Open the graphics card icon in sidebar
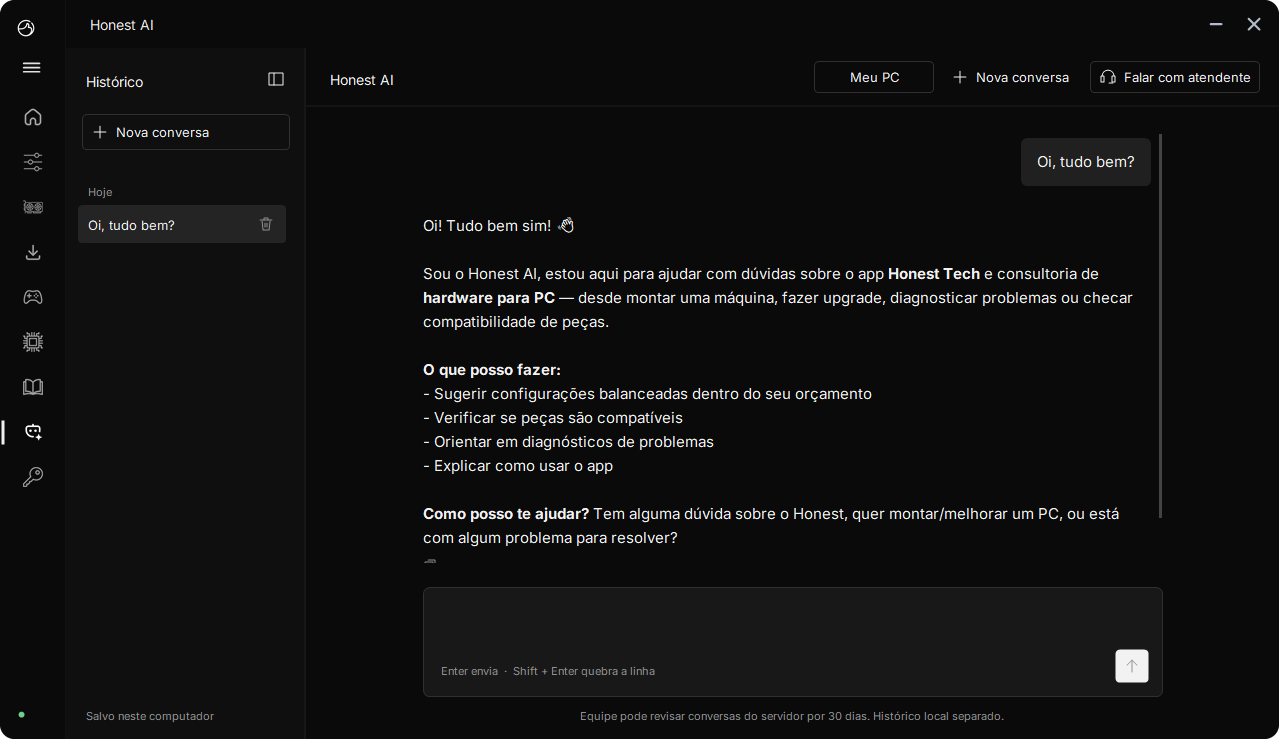This screenshot has height=739, width=1279. coord(33,207)
